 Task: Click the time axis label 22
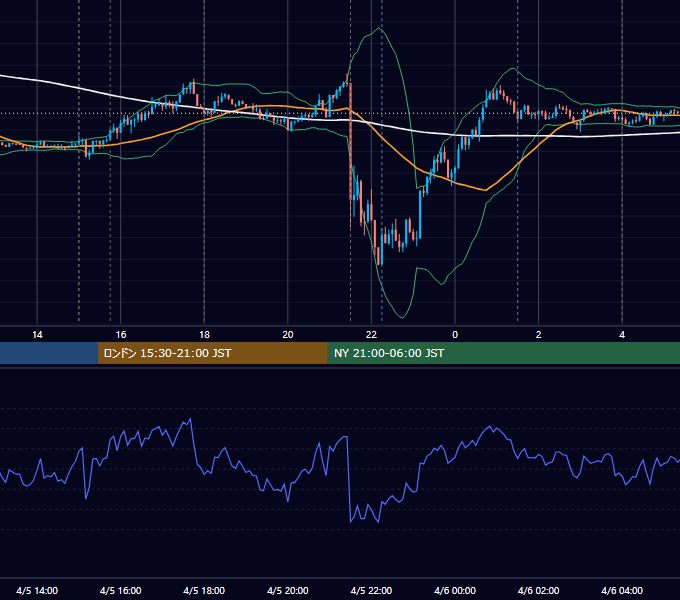(372, 335)
